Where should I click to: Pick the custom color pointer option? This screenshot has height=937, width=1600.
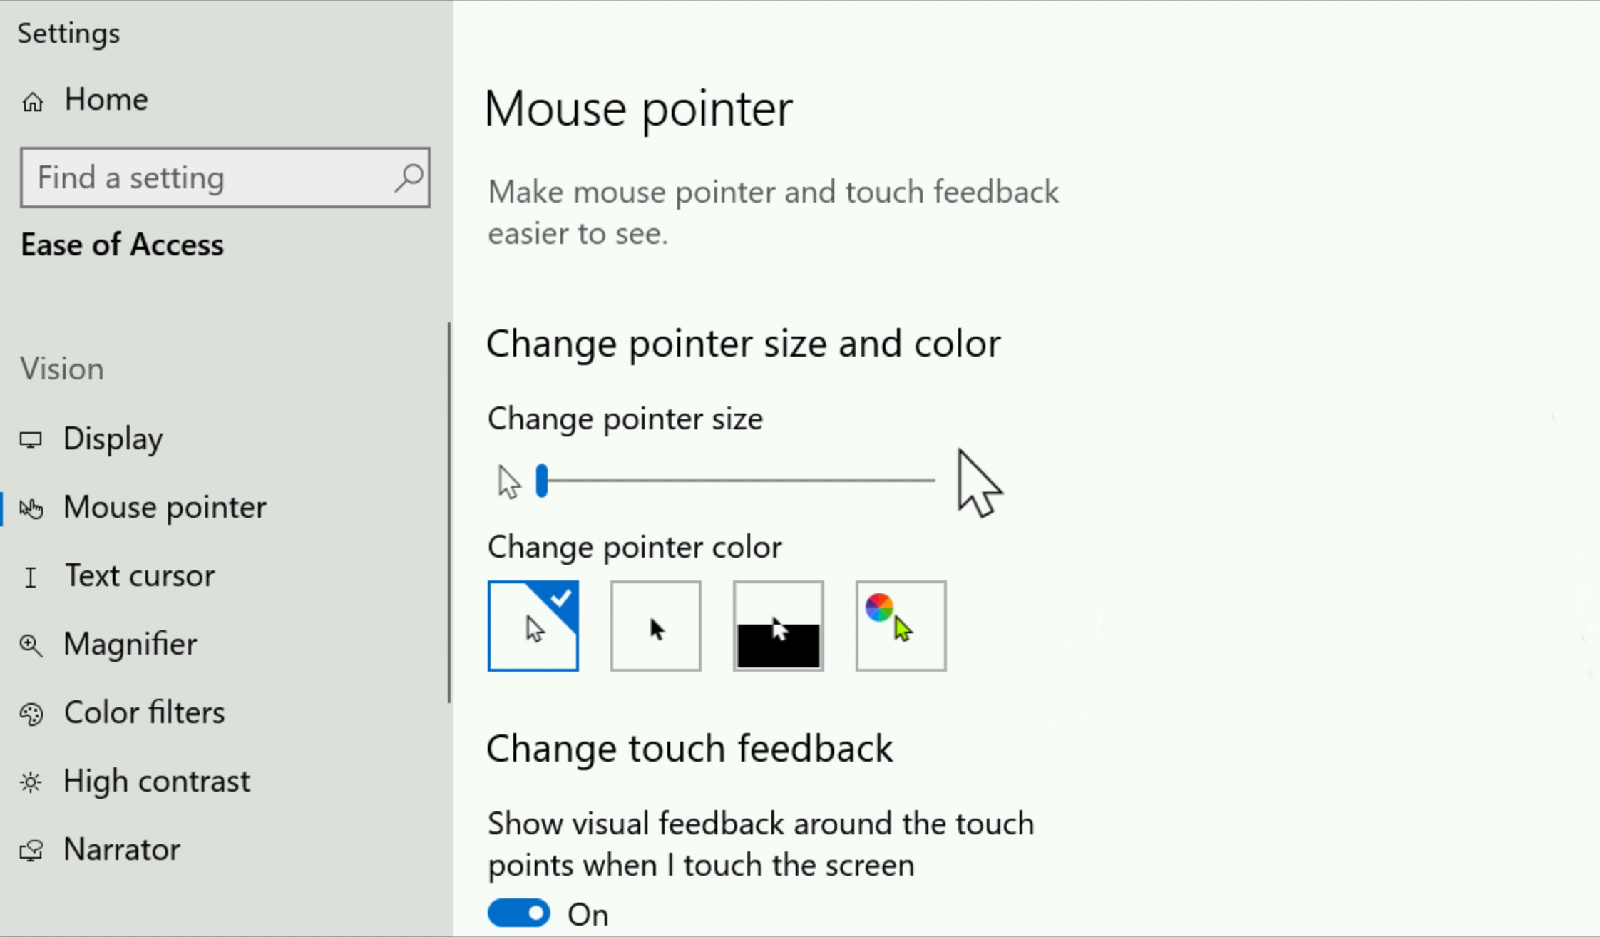coord(900,626)
